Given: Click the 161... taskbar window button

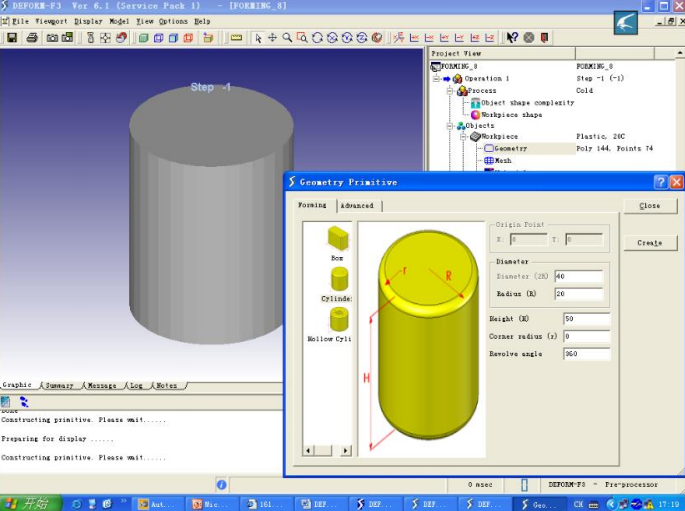Looking at the screenshot, I should 265,504.
